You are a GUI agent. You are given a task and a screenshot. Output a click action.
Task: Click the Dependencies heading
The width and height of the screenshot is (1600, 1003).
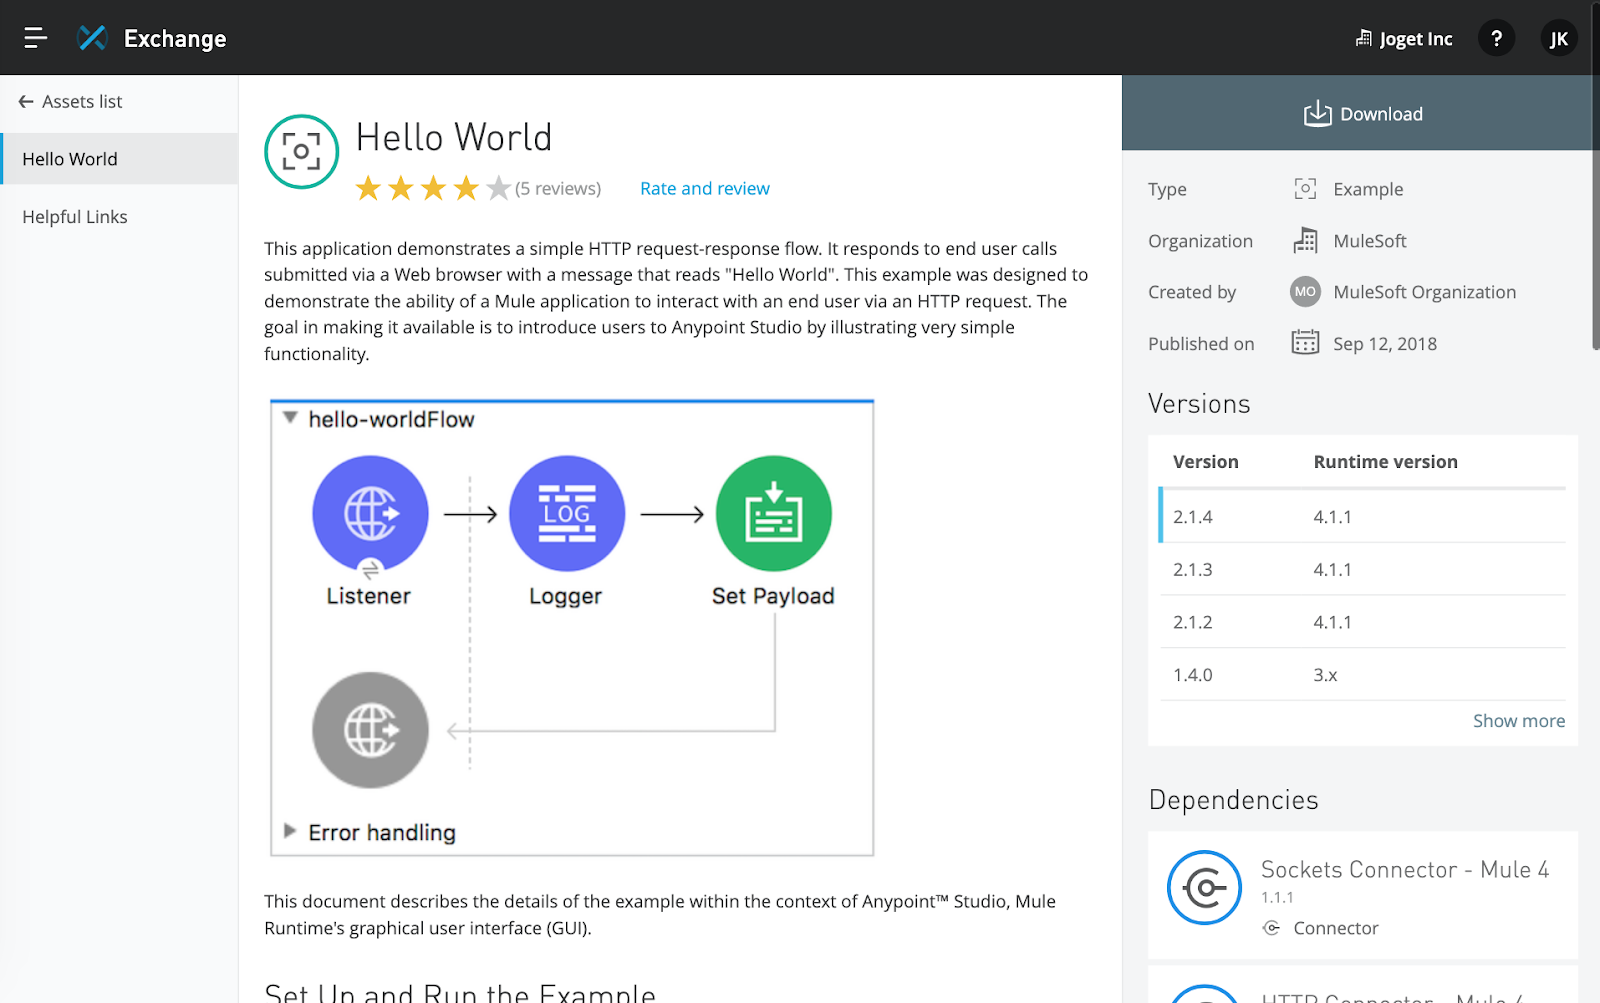pos(1233,800)
